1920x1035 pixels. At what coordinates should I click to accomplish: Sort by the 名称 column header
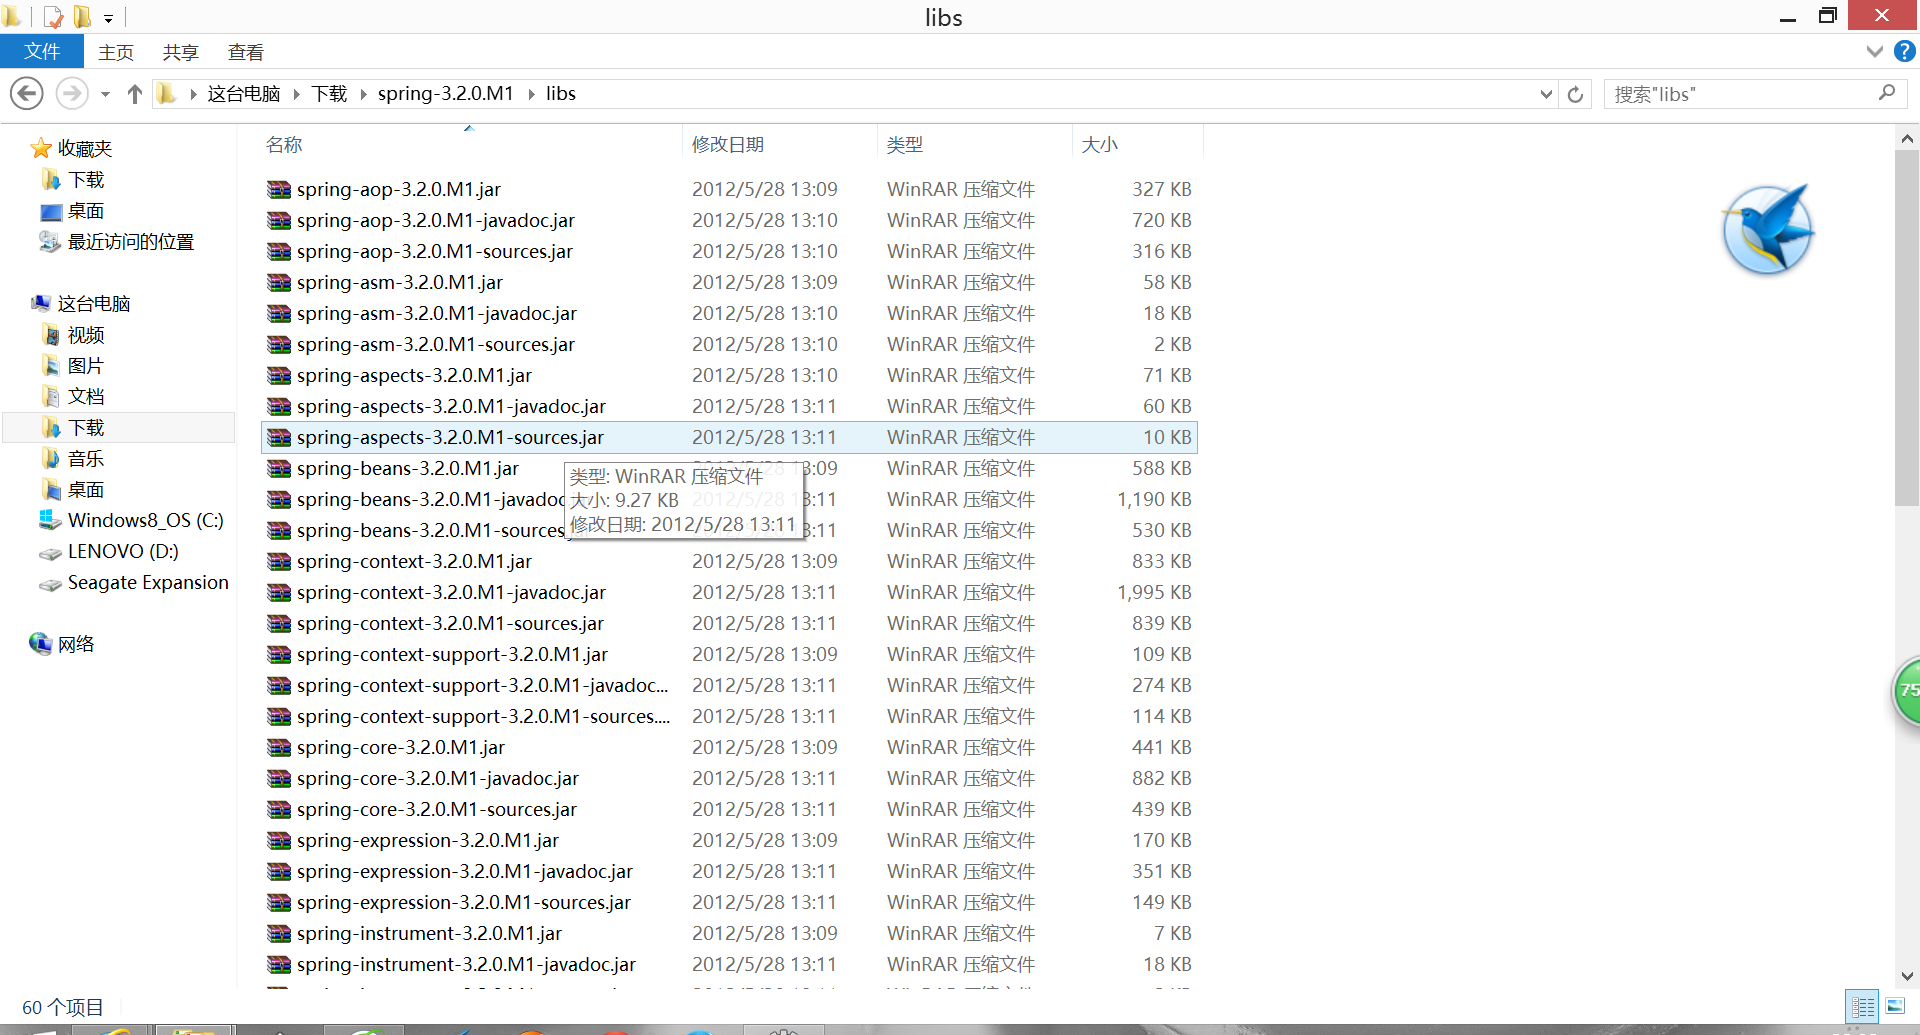click(x=284, y=145)
